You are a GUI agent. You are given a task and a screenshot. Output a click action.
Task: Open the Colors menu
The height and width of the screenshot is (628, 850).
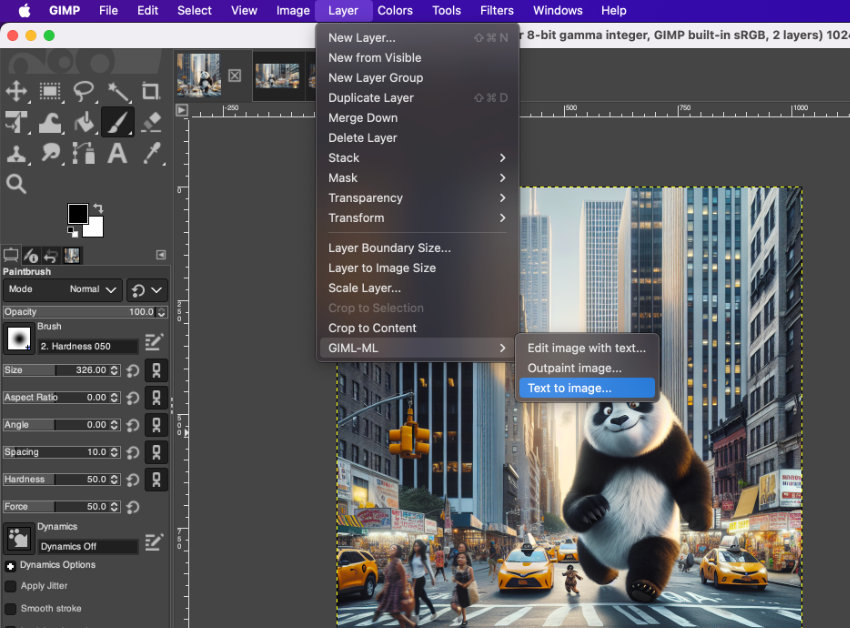[x=395, y=10]
